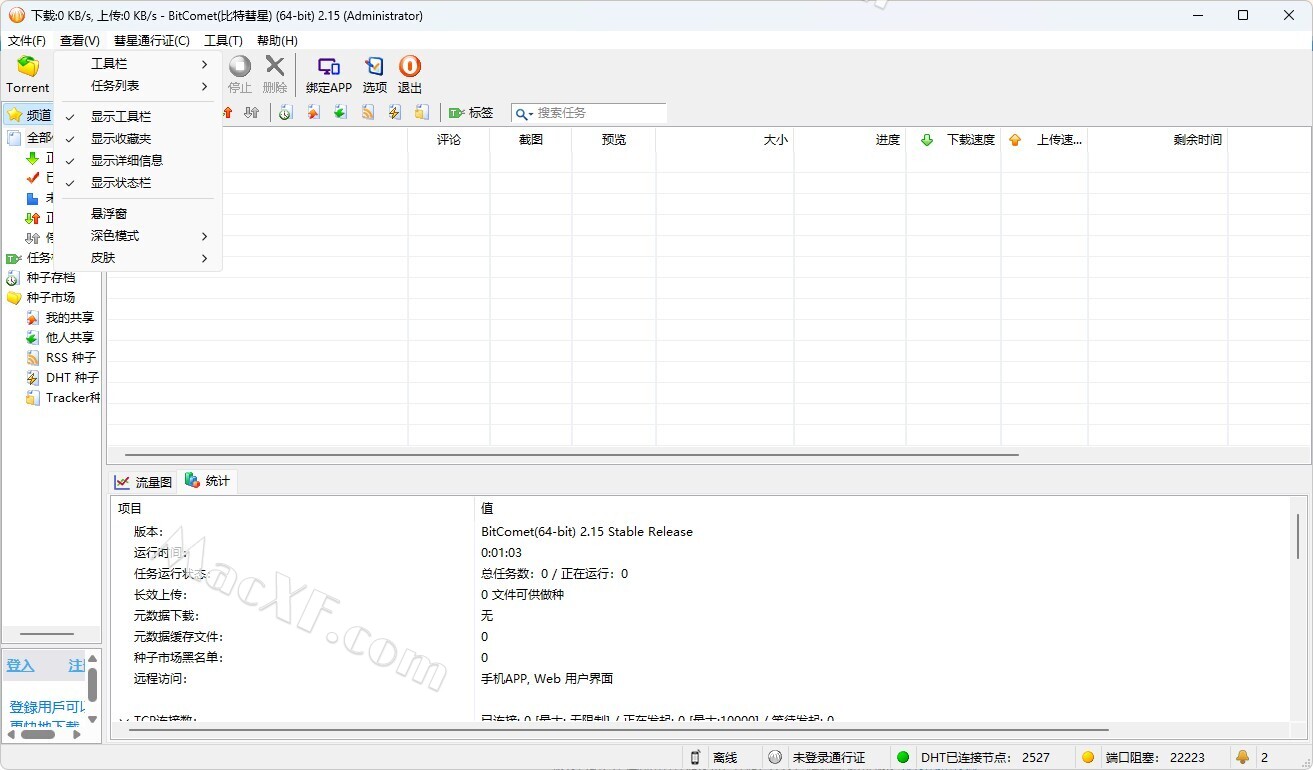Click the RSS feed filter icon
Screen dimensions: 1313x770
[368, 113]
